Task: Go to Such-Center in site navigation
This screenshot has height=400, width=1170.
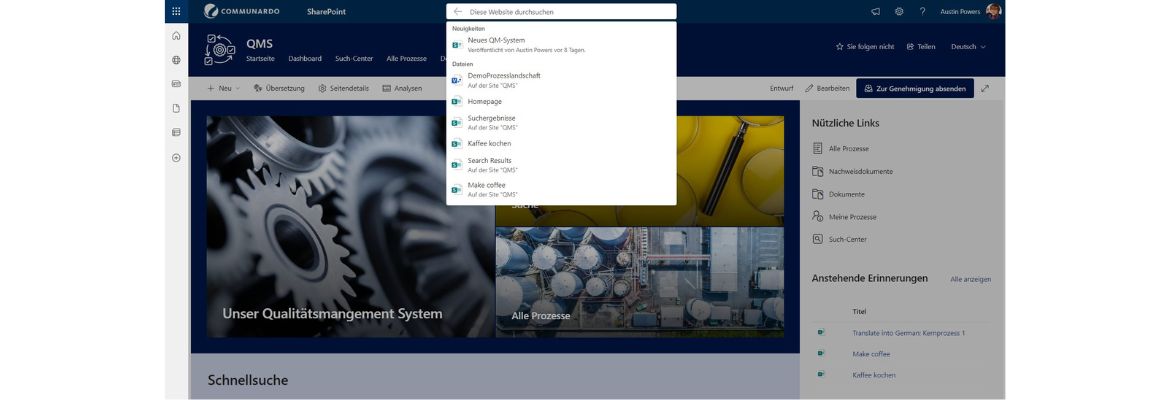Action: 354,59
